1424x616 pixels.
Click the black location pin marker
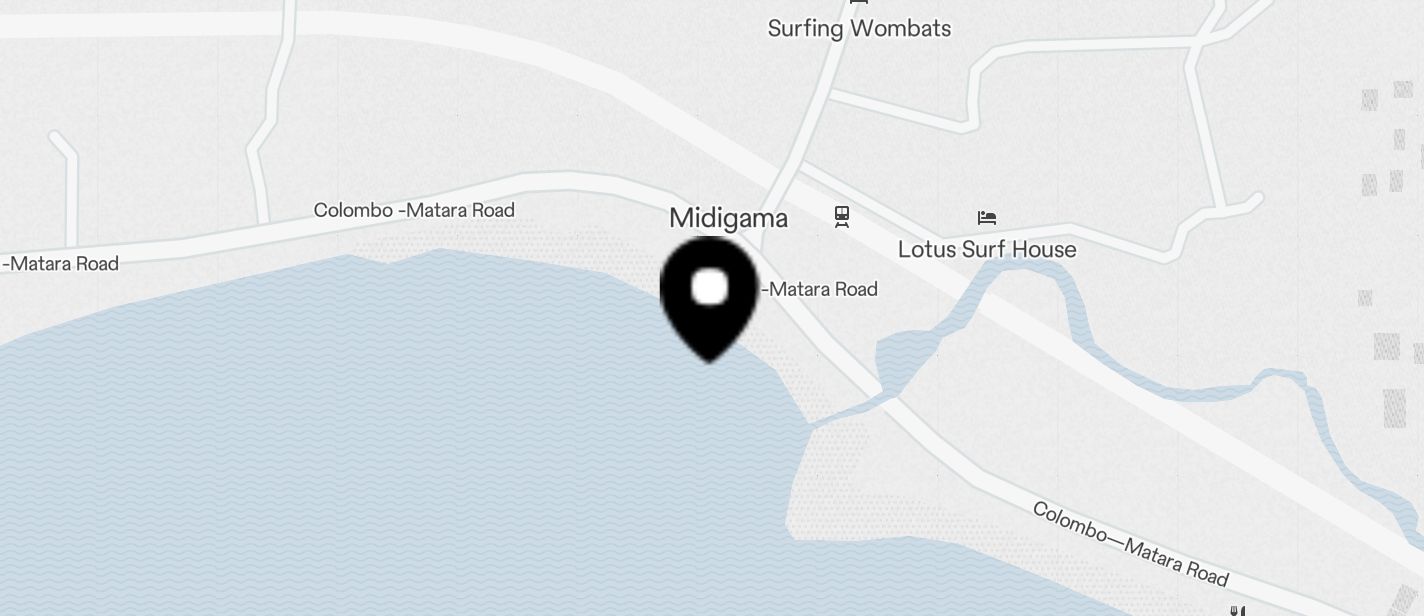pyautogui.click(x=710, y=299)
